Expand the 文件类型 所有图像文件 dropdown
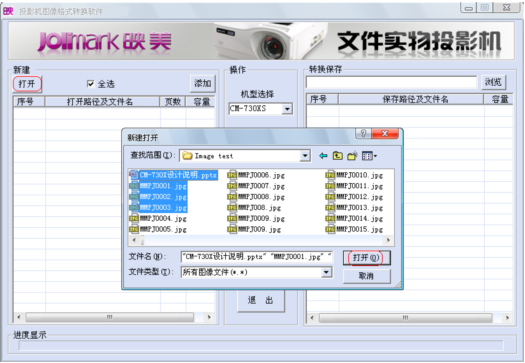 [326, 272]
